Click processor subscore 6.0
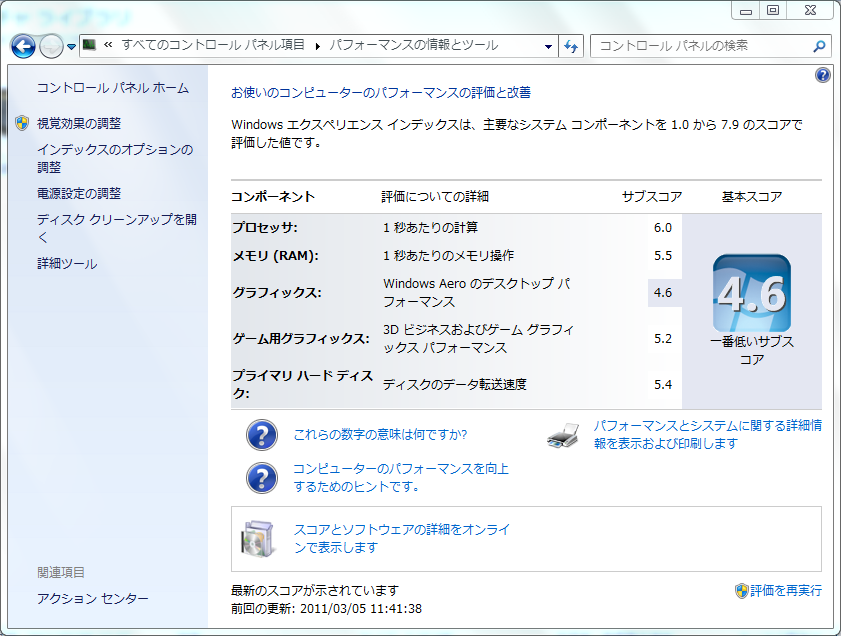This screenshot has width=841, height=636. pos(663,227)
